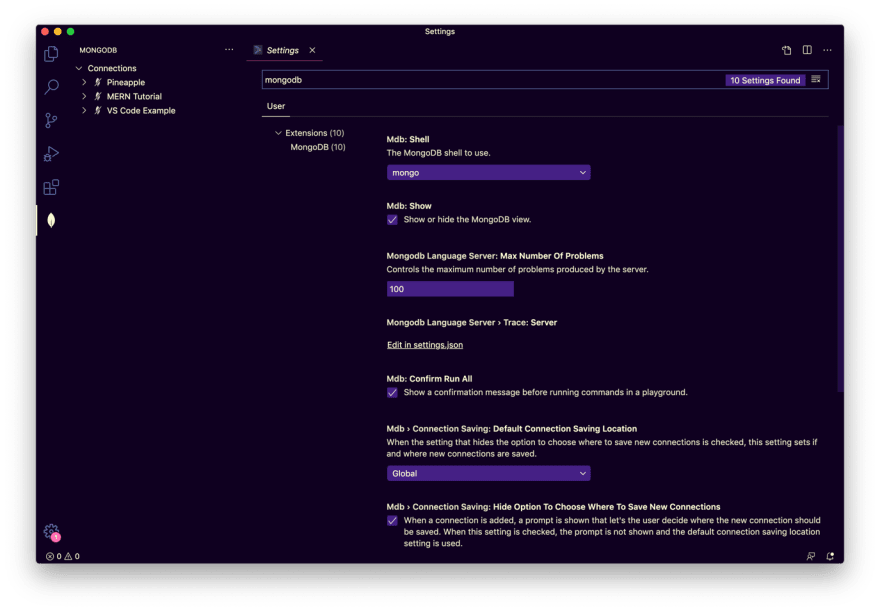Toggle Hide Option To Choose Where To Save checkbox
Screen dimensions: 880x611
pos(392,521)
